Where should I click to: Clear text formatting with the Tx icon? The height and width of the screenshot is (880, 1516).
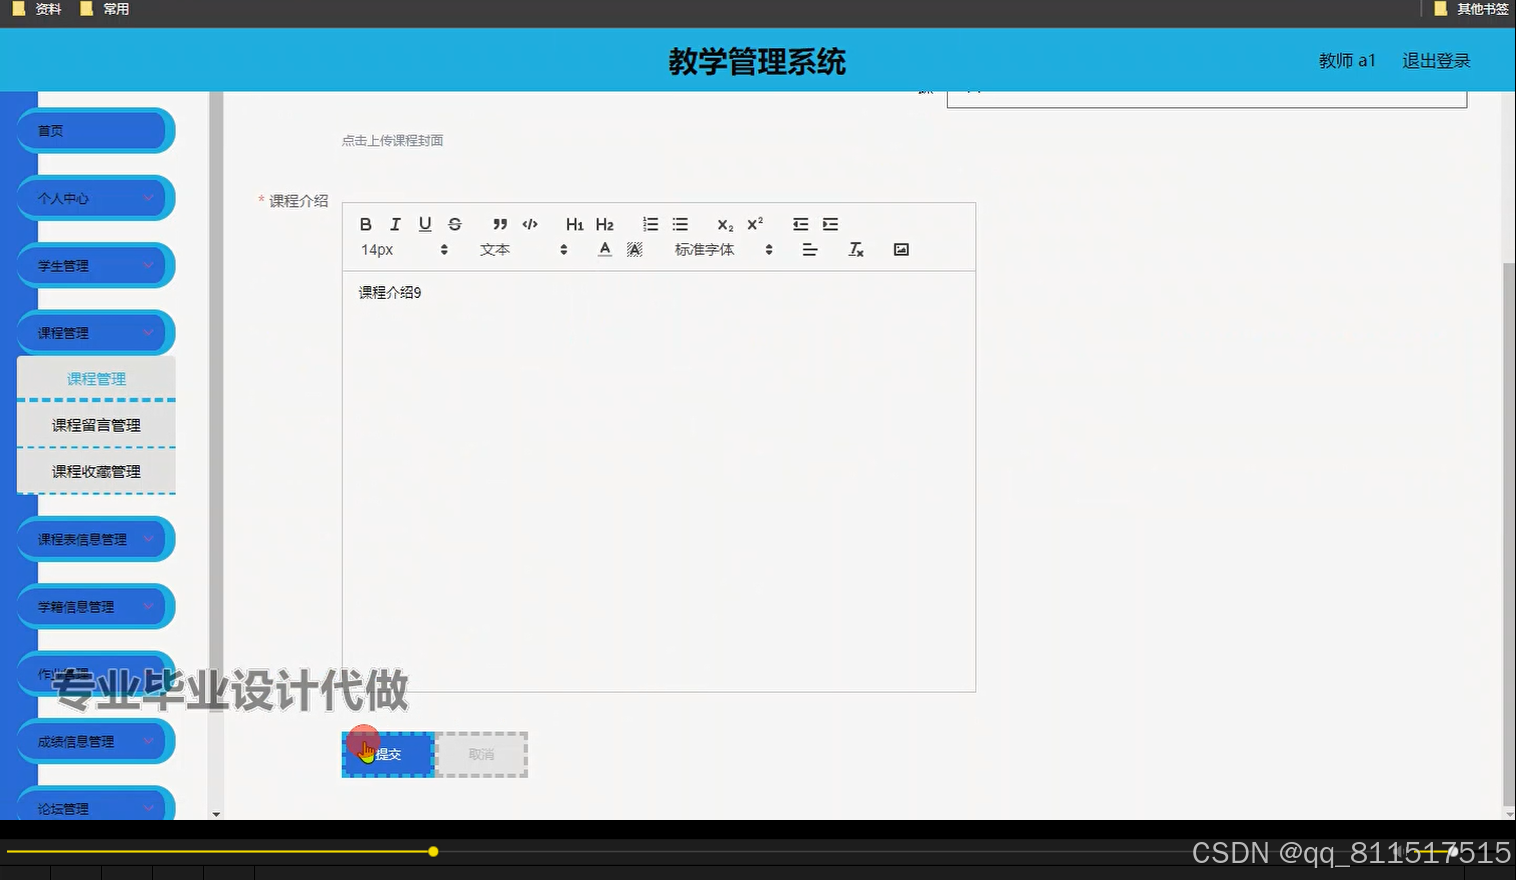click(x=855, y=249)
